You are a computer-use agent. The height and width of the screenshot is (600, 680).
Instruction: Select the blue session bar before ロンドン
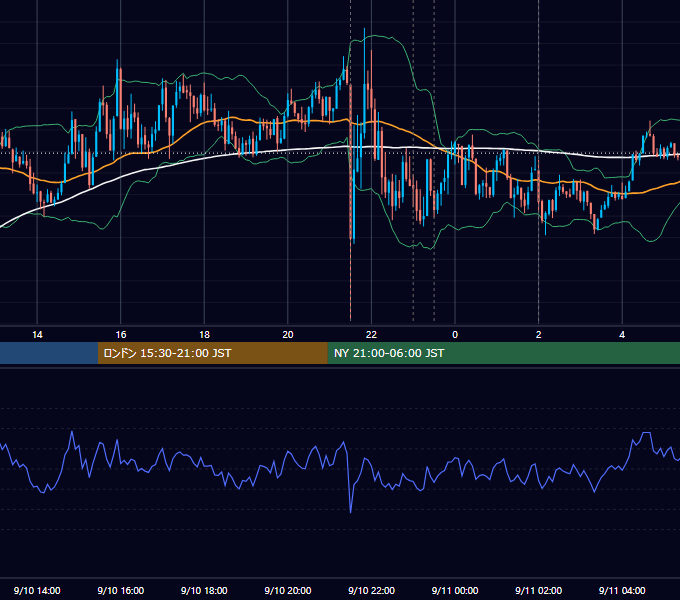49,353
